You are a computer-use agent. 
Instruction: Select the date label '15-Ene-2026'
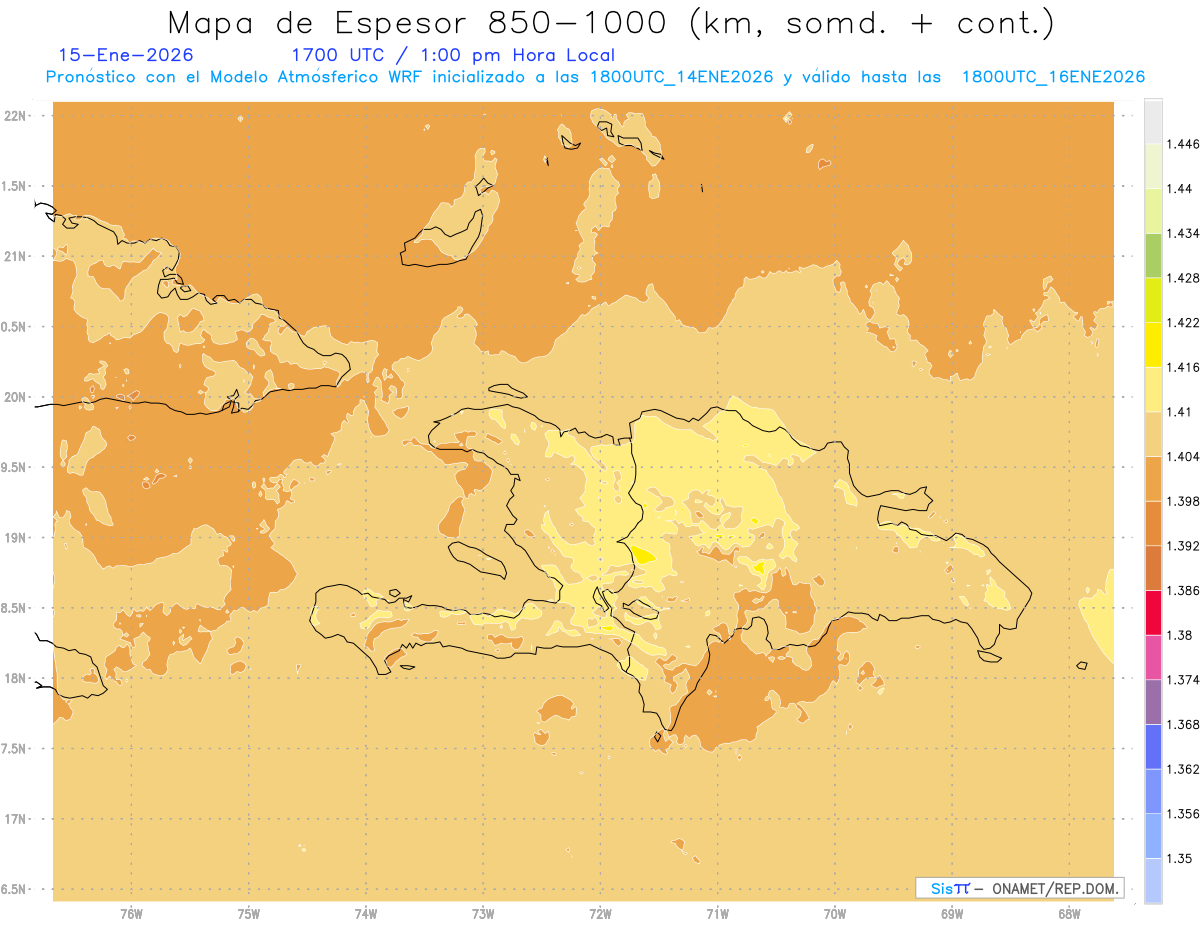[126, 55]
